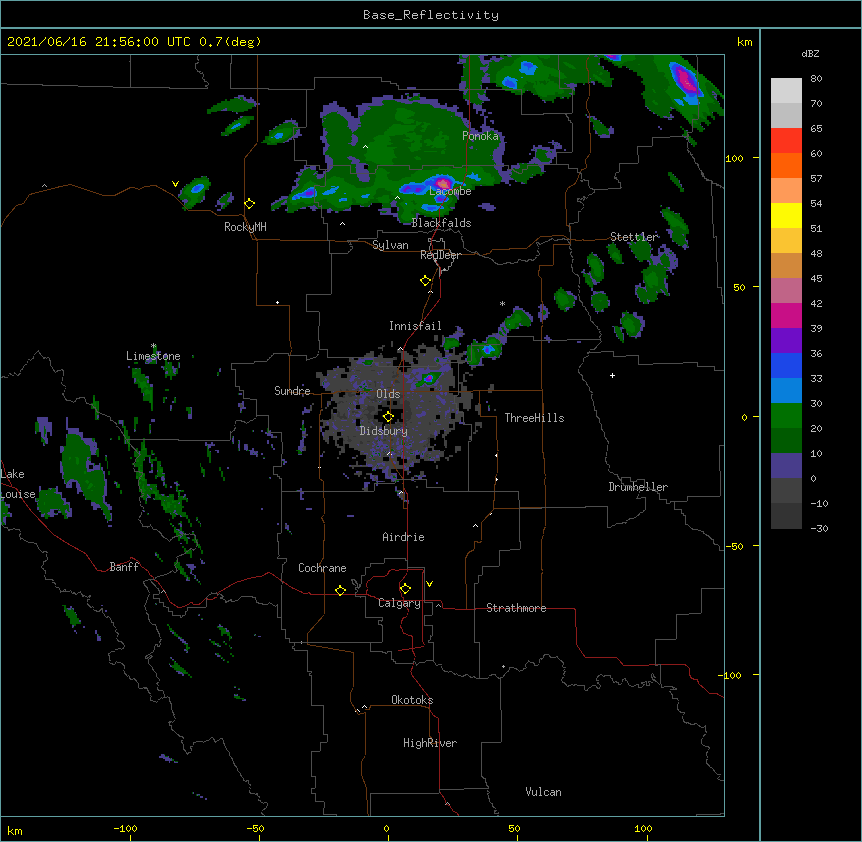Click the Limestone label
Image resolution: width=862 pixels, height=842 pixels.
tap(153, 356)
